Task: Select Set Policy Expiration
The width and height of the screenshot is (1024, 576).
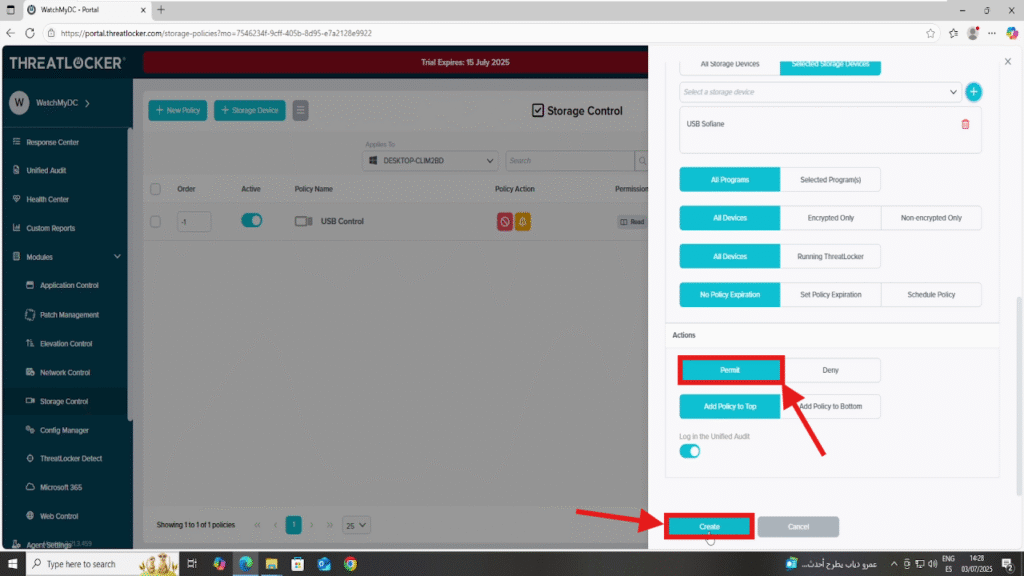Action: pos(830,295)
